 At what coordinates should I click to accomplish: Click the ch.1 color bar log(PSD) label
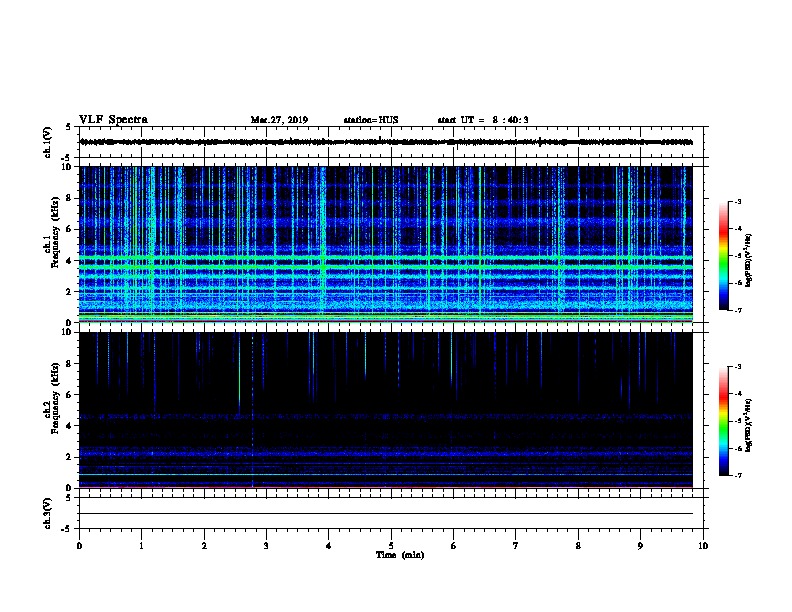point(748,260)
